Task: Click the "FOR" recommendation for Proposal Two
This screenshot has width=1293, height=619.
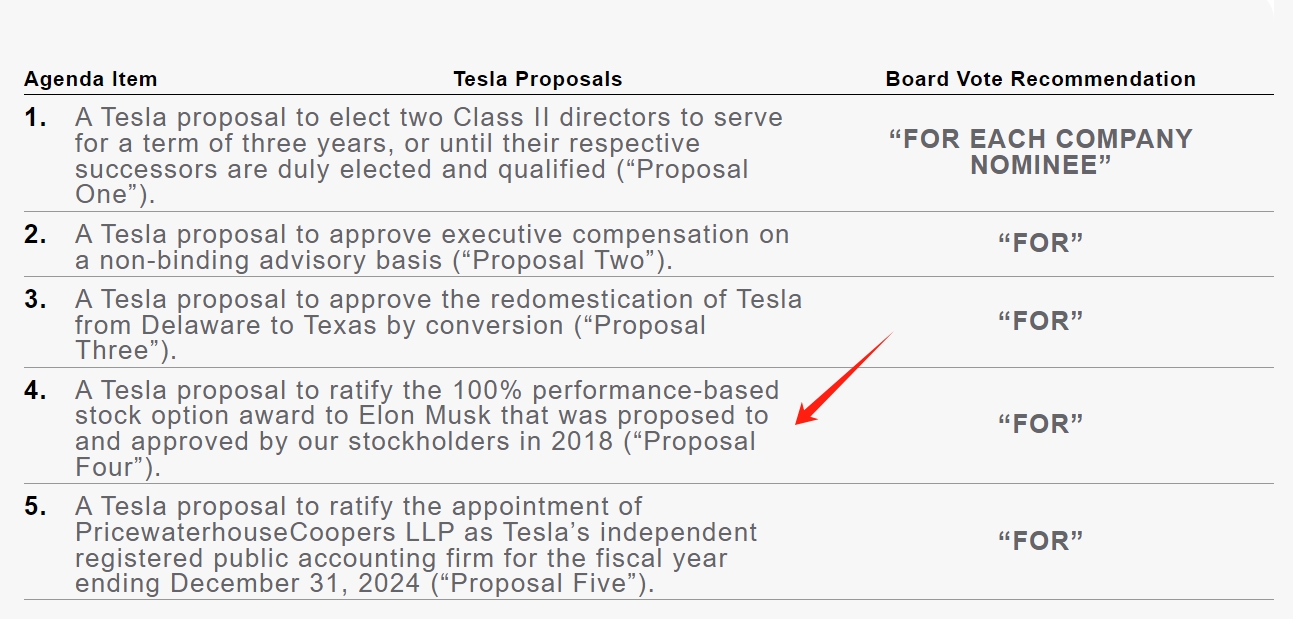Action: (1040, 243)
